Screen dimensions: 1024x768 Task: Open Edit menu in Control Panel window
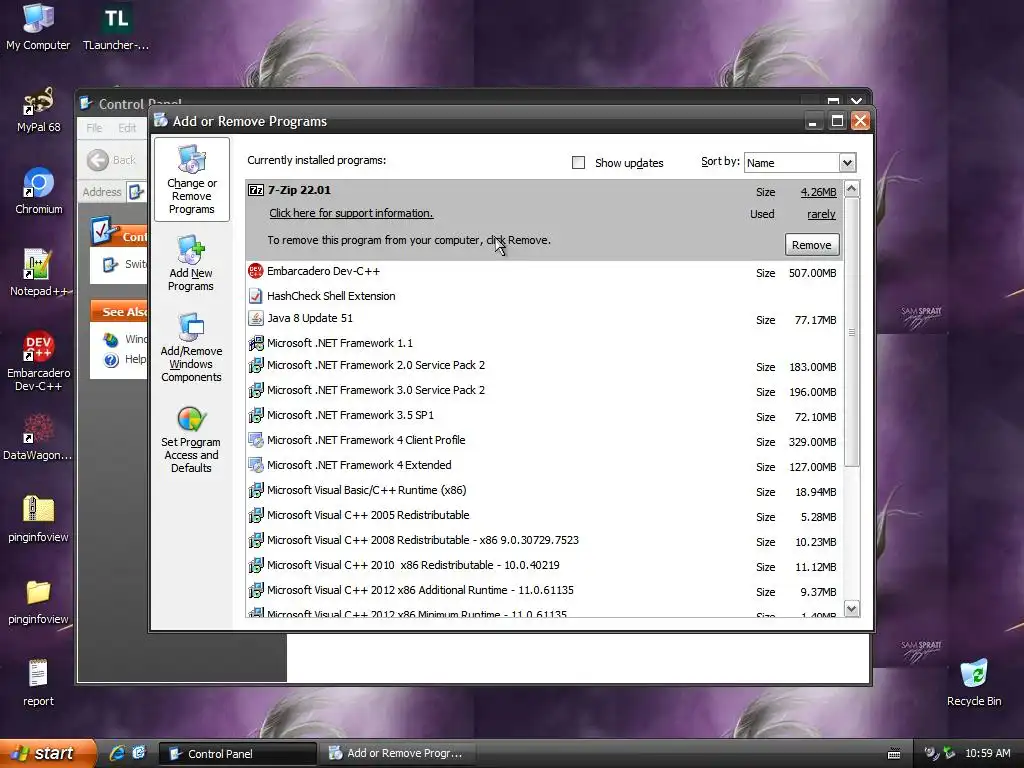click(x=127, y=127)
